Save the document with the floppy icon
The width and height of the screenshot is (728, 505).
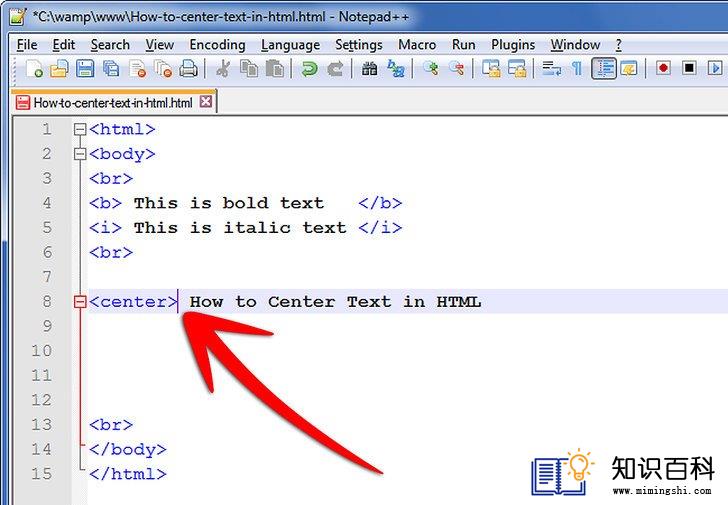85,69
